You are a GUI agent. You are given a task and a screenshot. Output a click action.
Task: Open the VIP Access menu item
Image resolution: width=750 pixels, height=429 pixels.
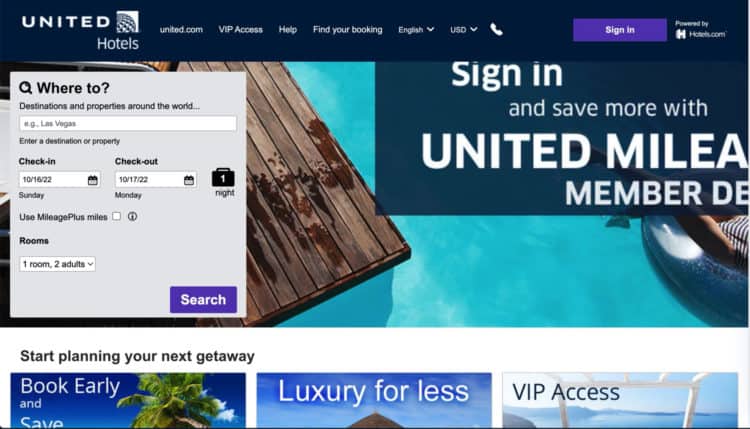[x=241, y=30]
